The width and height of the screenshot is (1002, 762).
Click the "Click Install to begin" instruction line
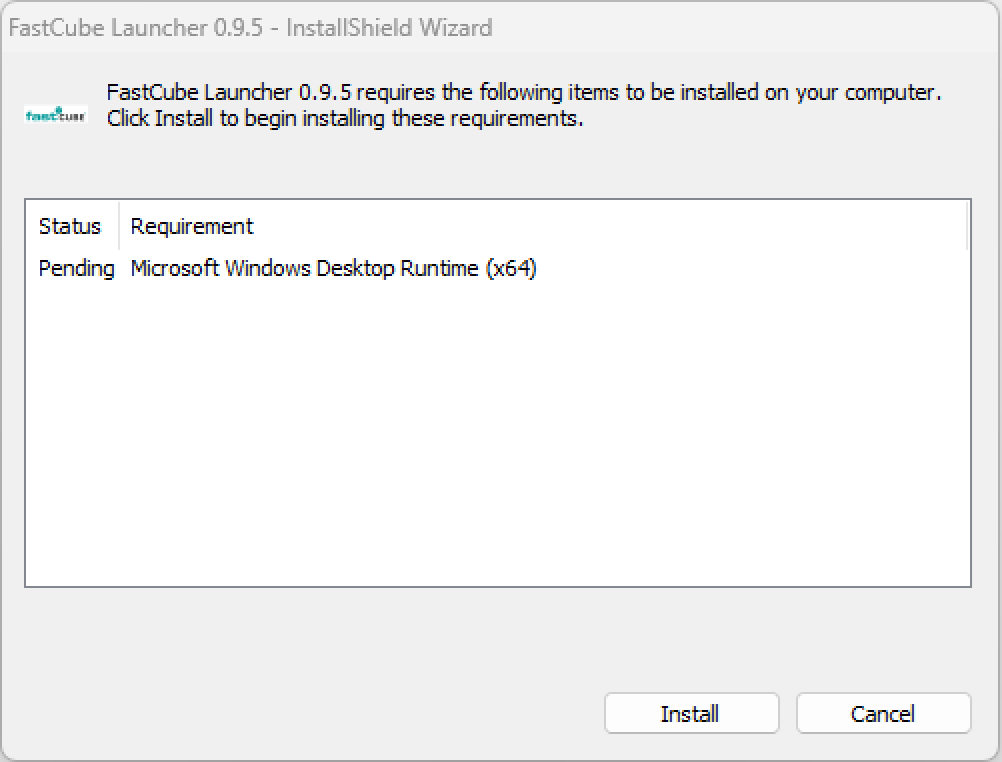point(345,118)
